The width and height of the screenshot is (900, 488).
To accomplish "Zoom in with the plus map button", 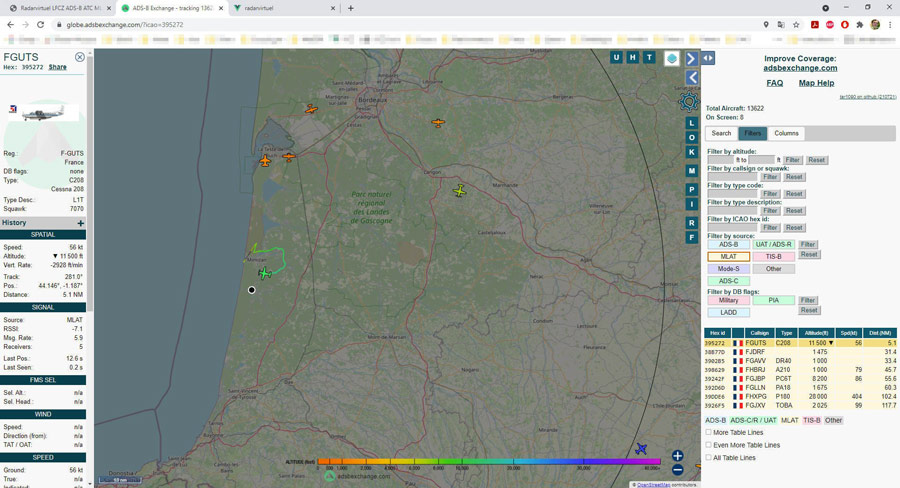I will [x=677, y=456].
